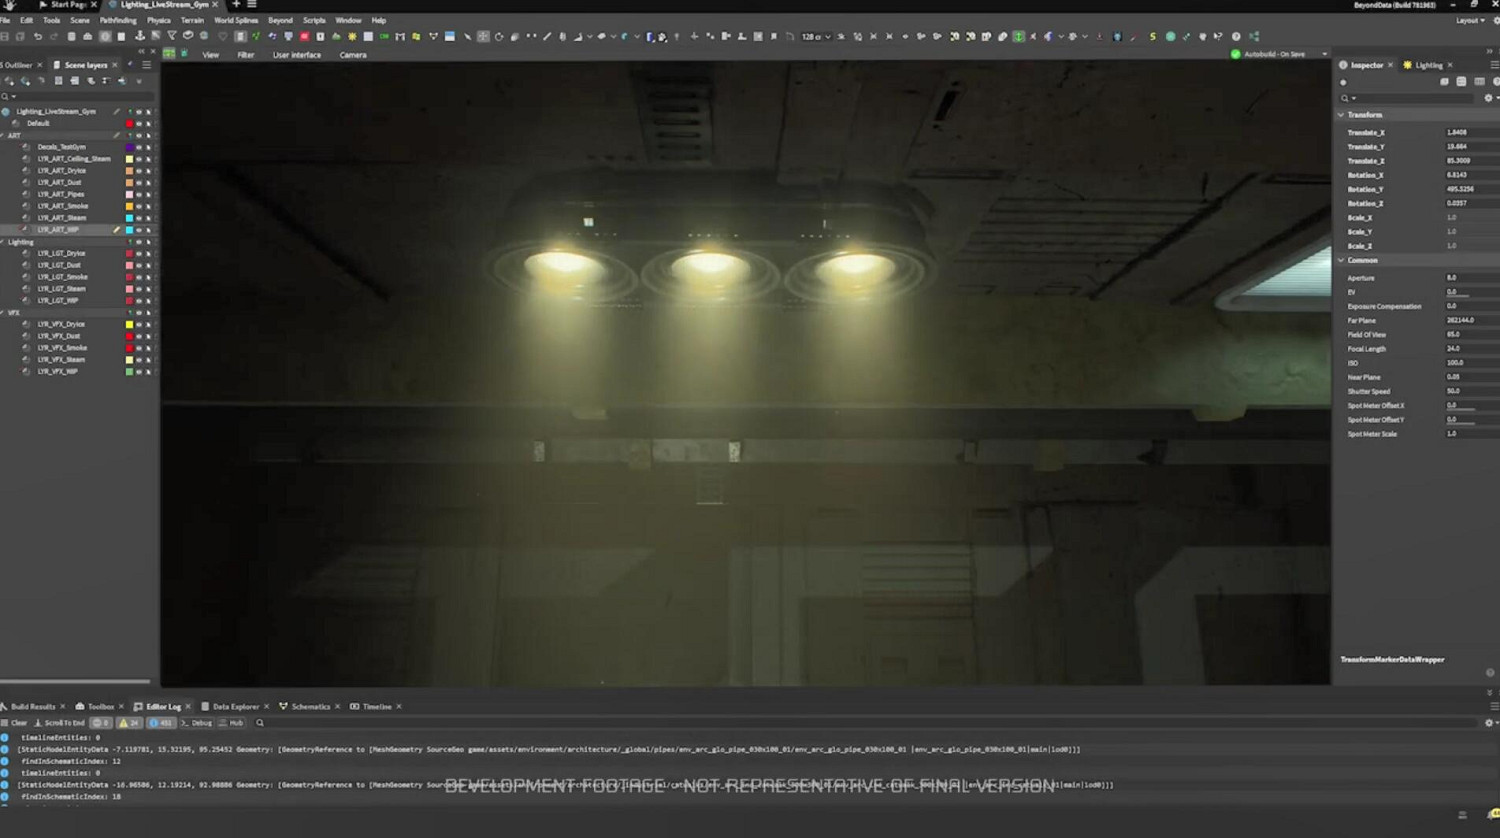Viewport: 1500px width, 838px height.
Task: Collapse the Transform section in Inspector
Action: [x=1342, y=115]
